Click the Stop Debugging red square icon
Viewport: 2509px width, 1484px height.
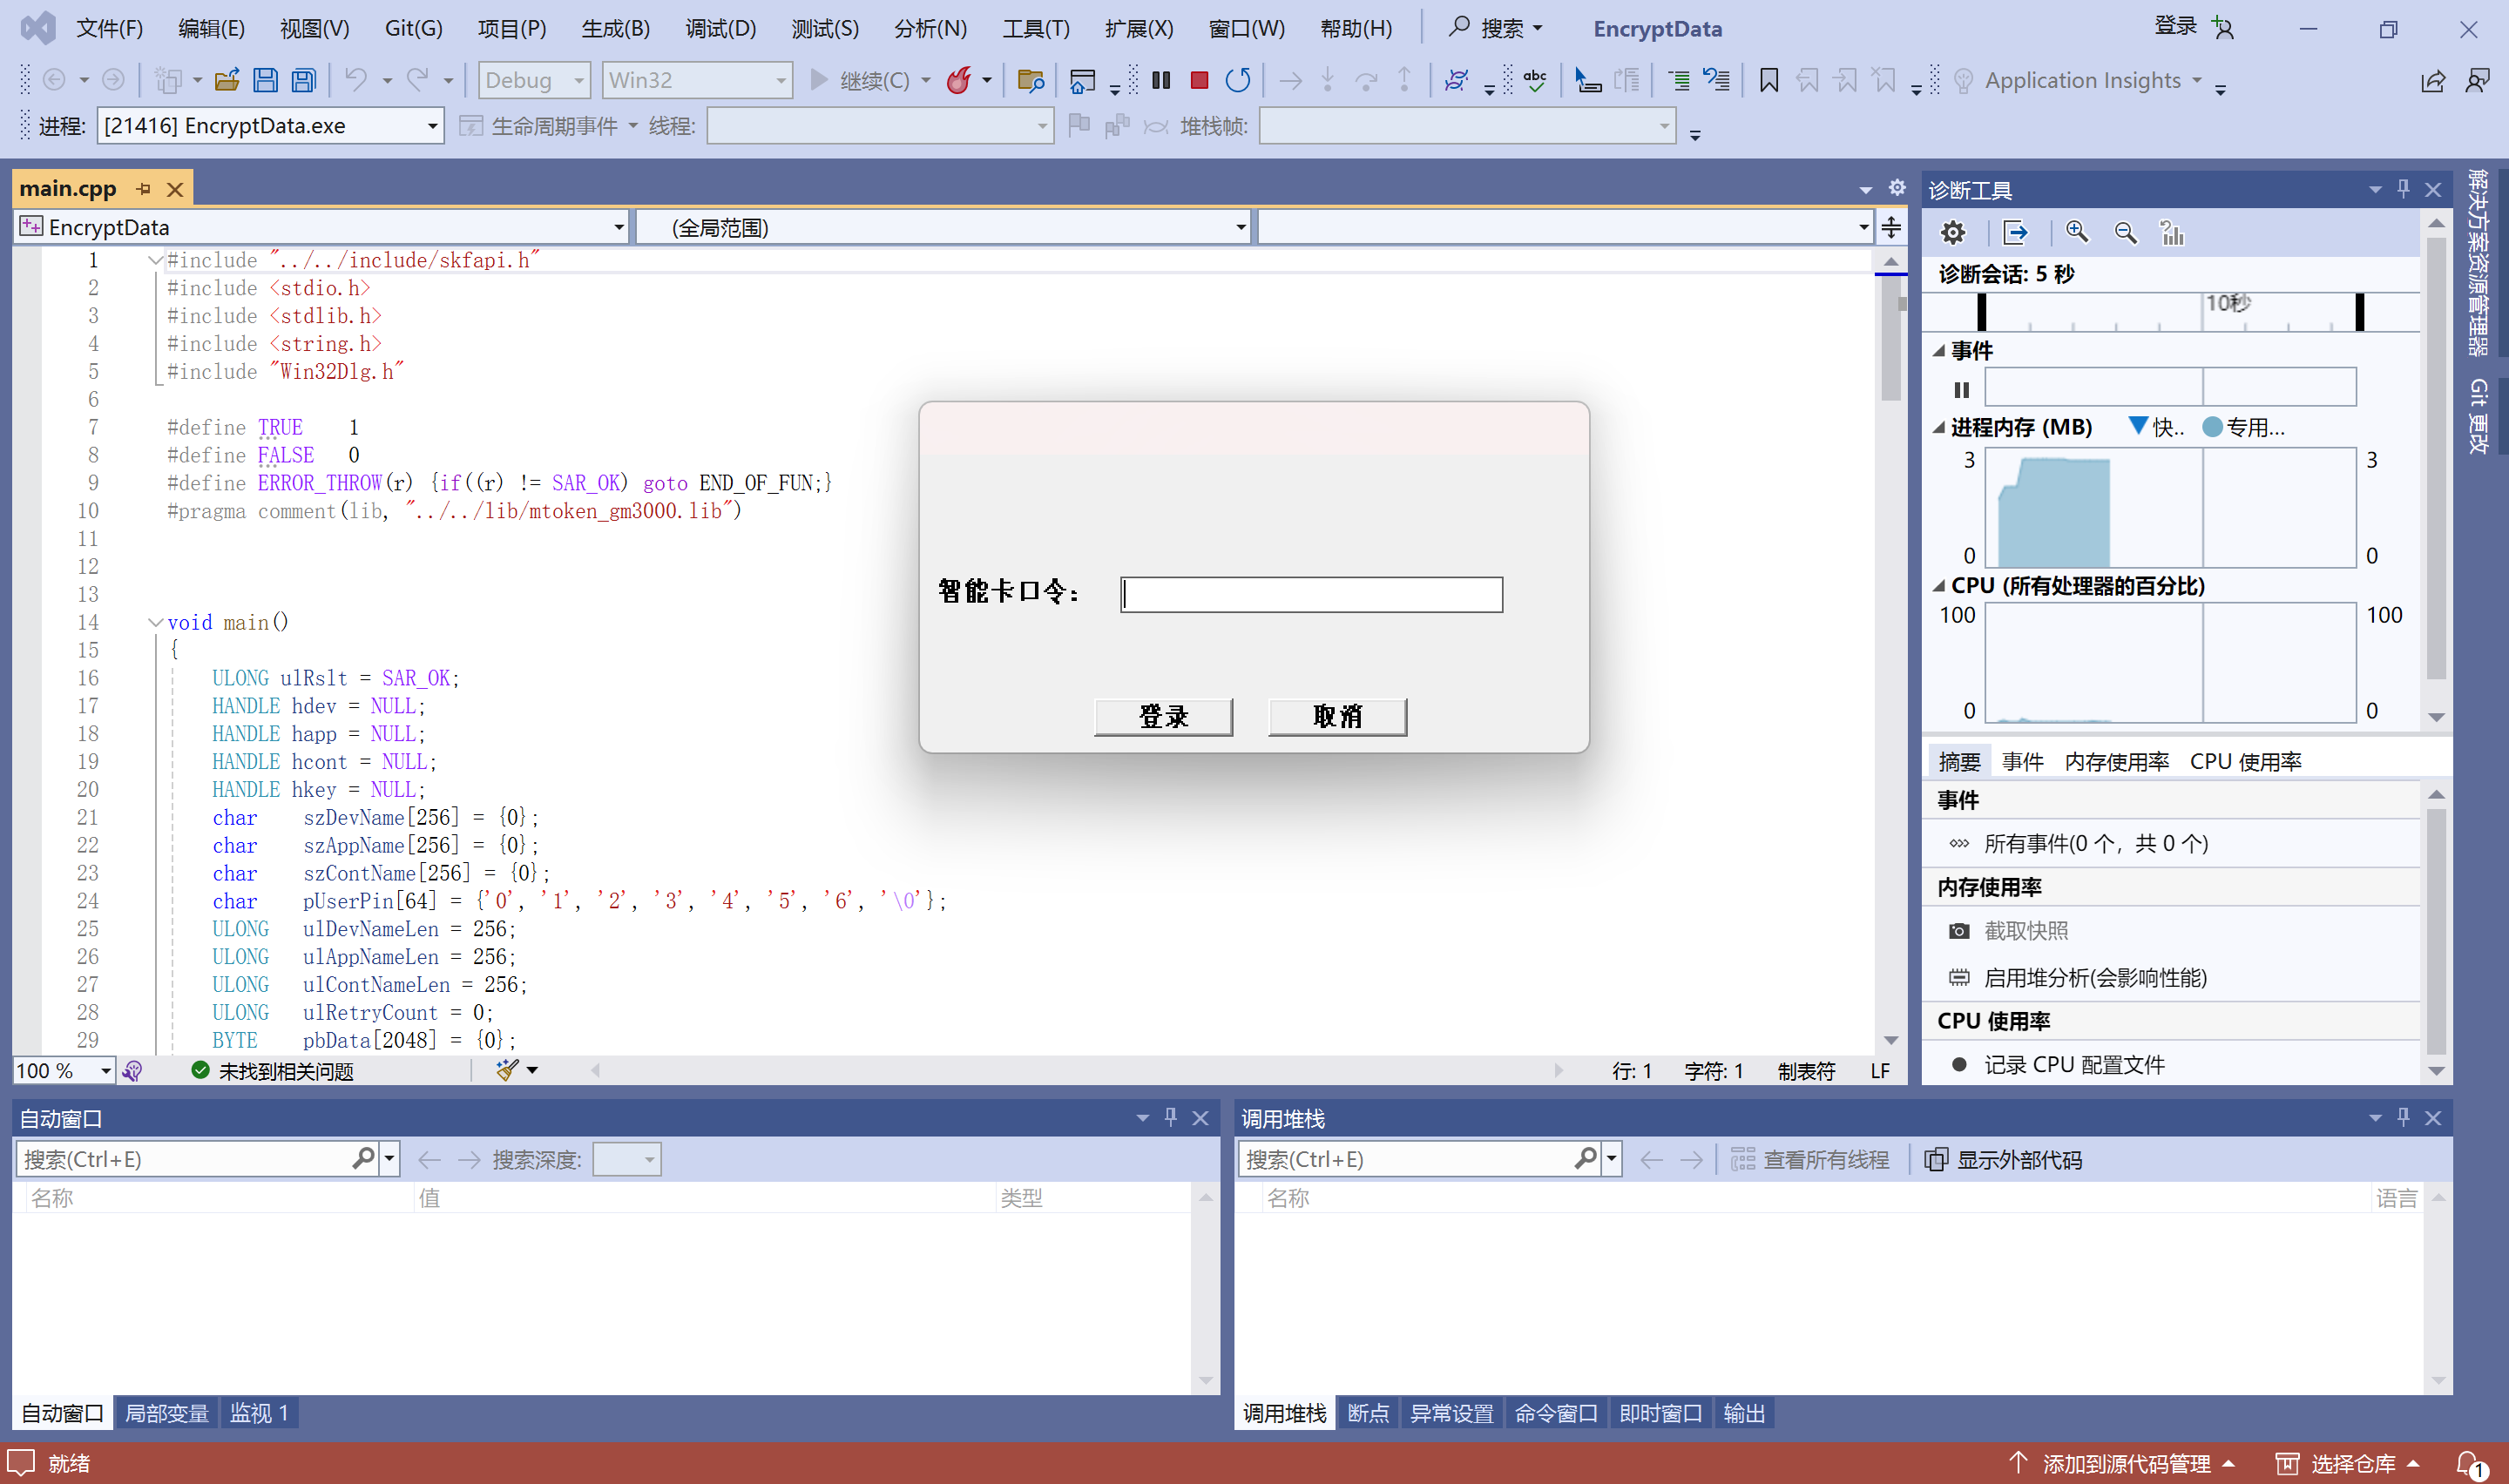(x=1199, y=80)
